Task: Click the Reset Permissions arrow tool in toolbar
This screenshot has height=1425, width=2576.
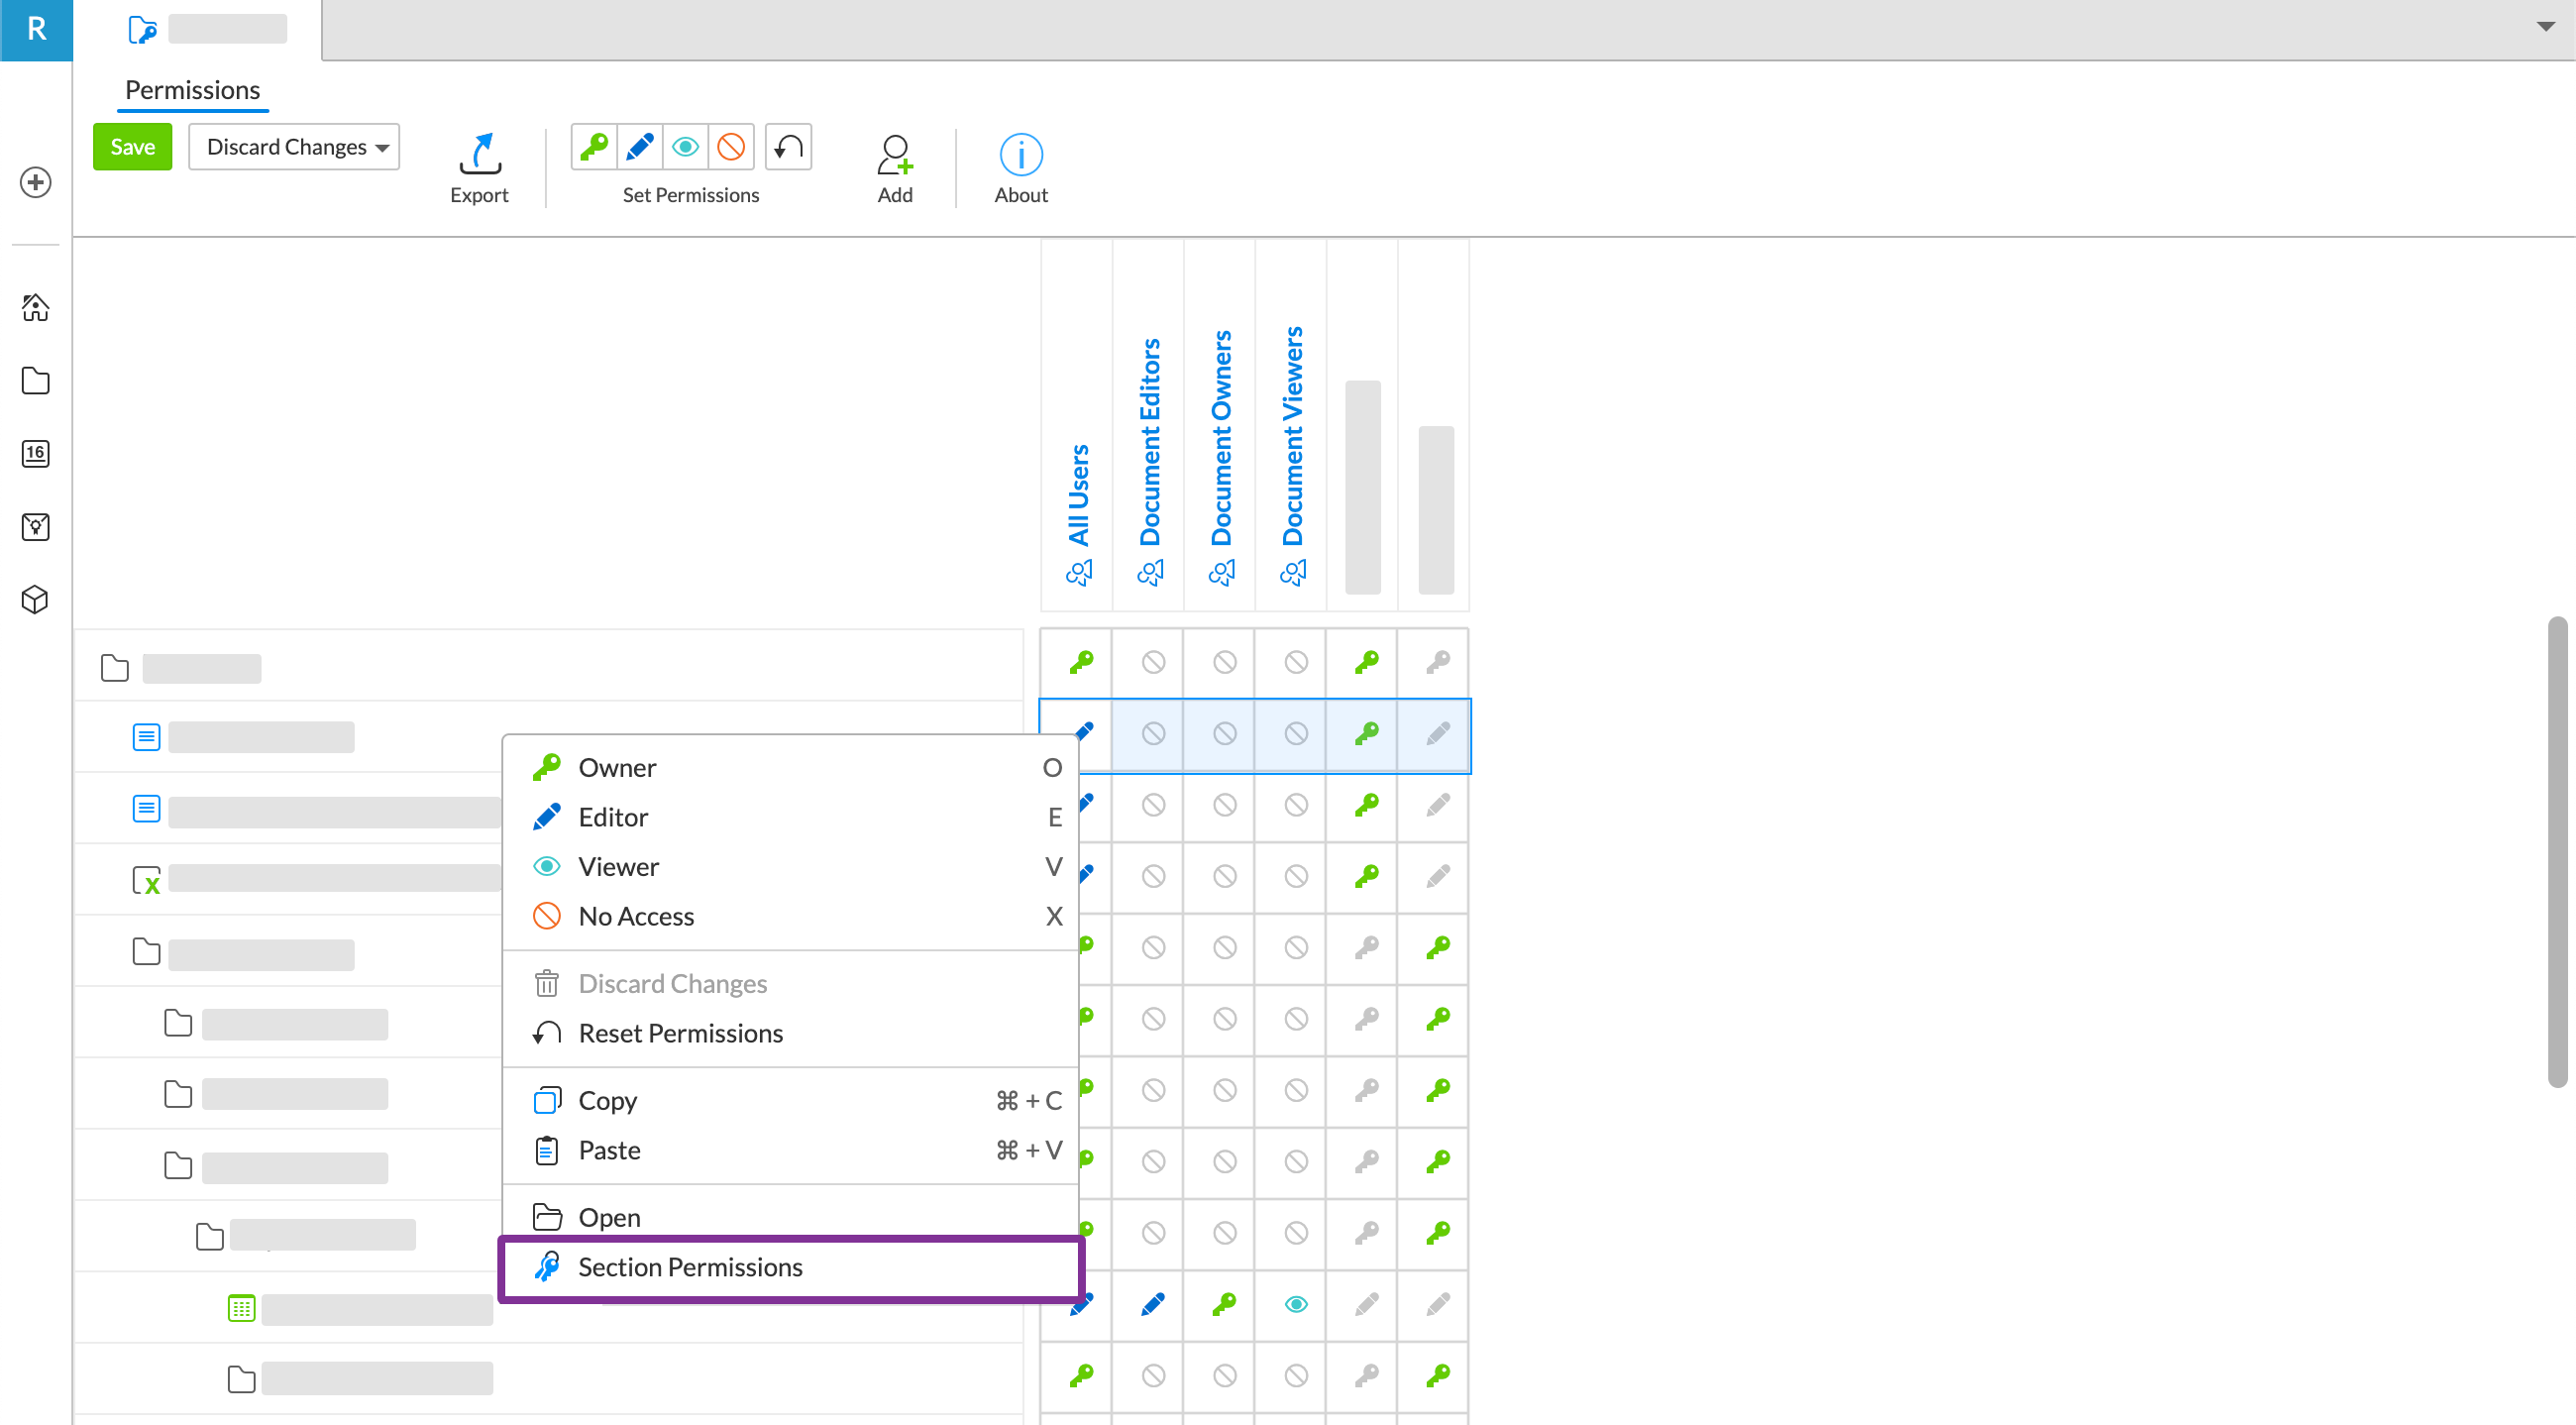Action: tap(788, 148)
